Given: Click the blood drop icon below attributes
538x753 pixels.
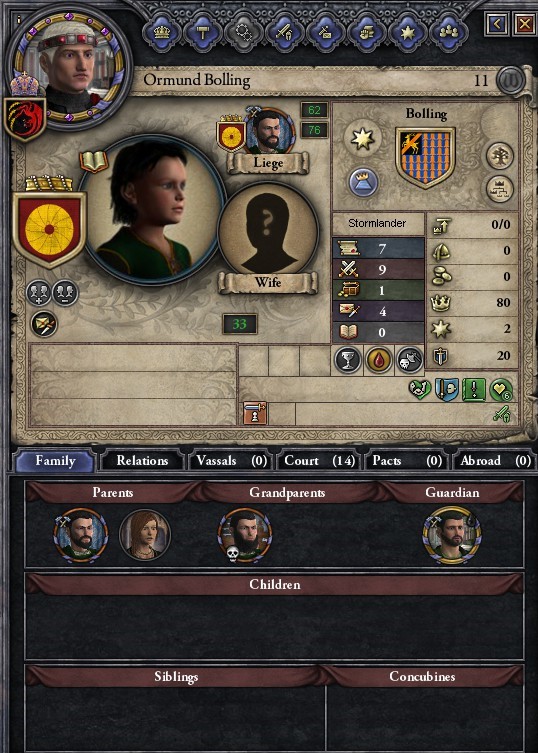Looking at the screenshot, I should click(x=379, y=360).
